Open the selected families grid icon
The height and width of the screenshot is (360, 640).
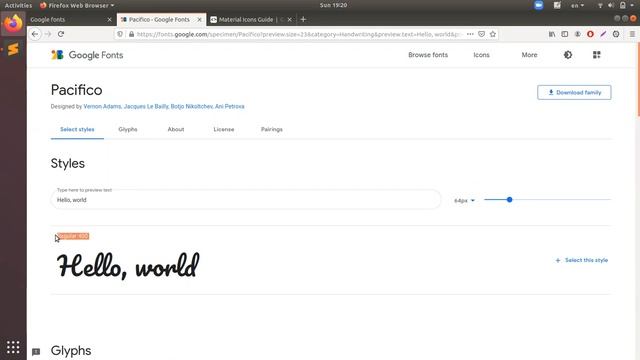[596, 55]
